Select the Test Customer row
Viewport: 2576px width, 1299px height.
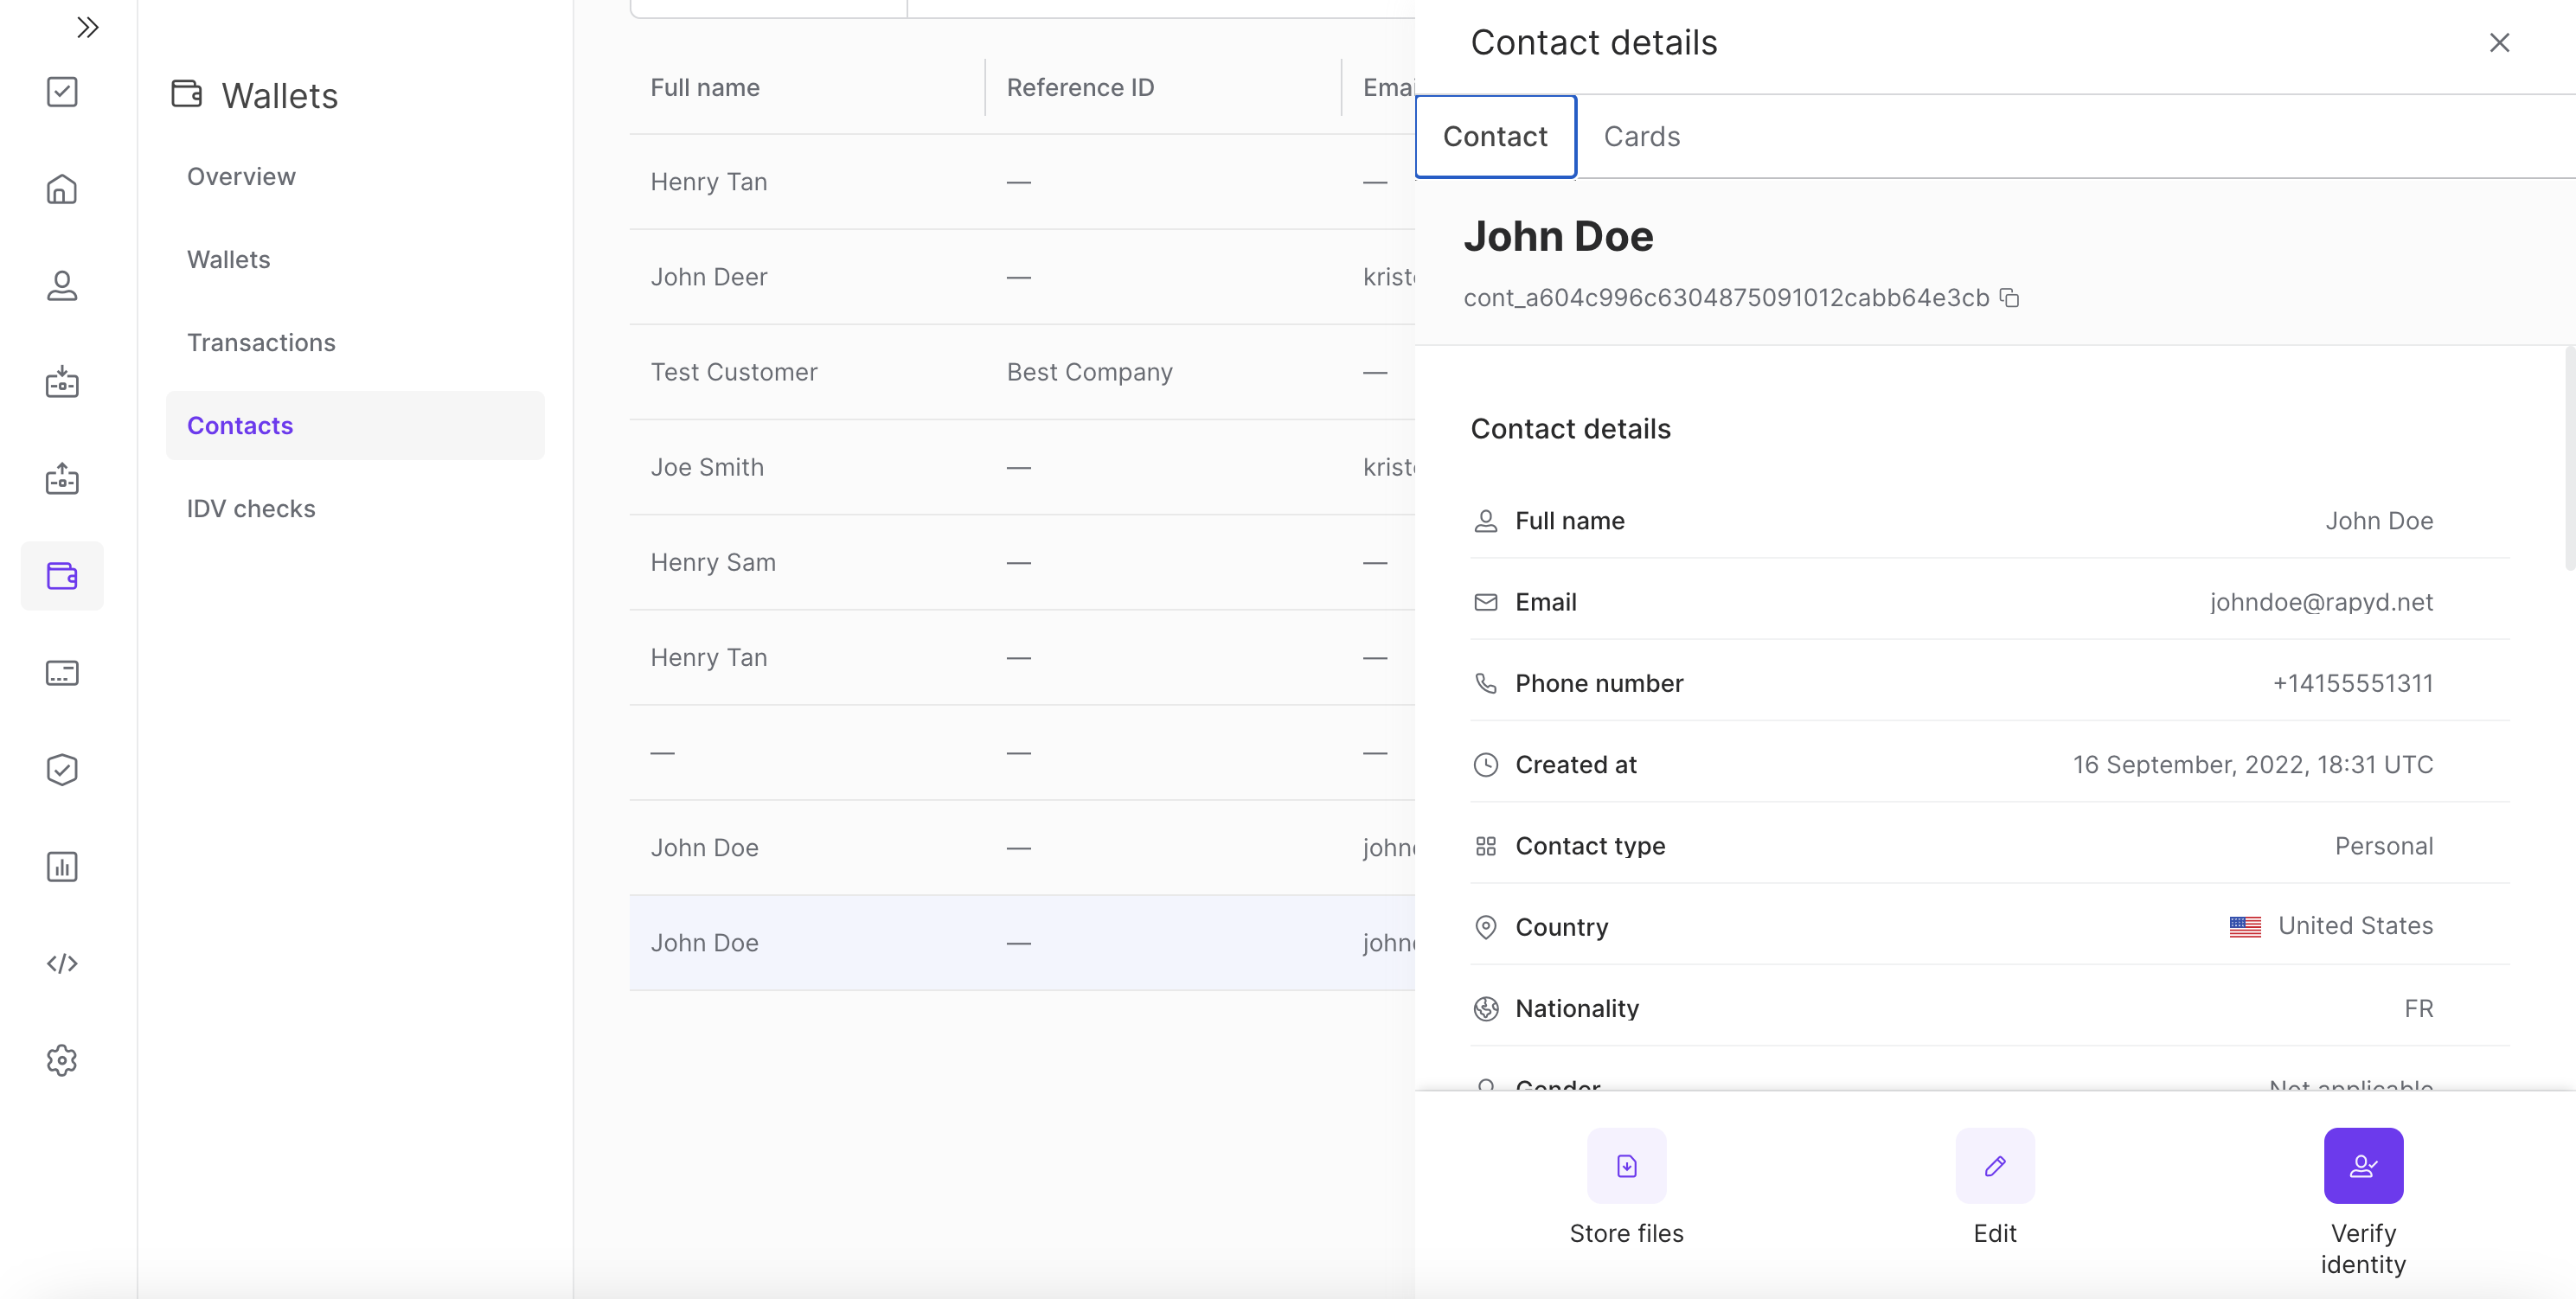coord(734,372)
